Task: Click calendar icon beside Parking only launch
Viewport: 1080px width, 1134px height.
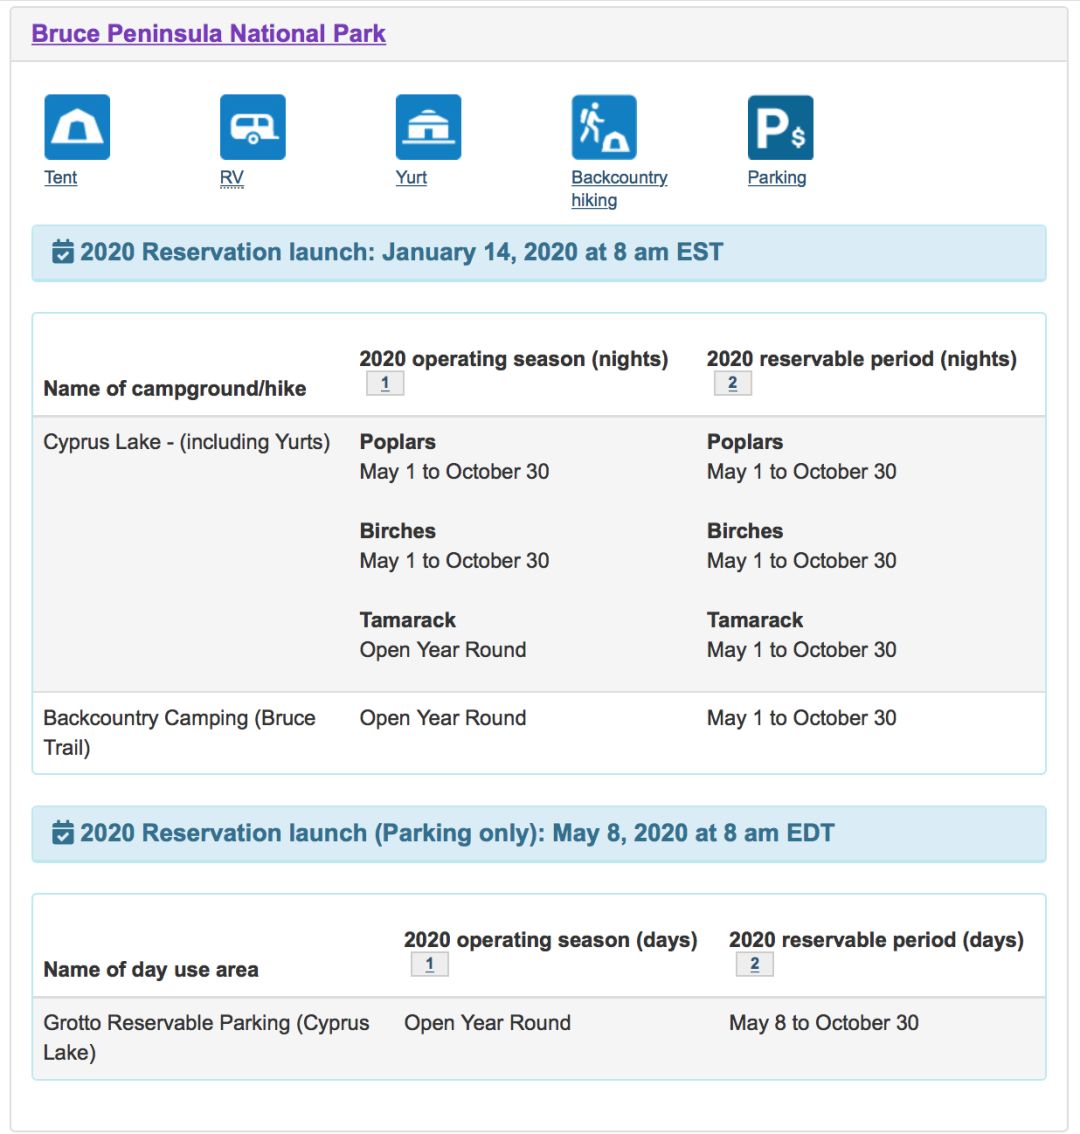Action: (62, 833)
